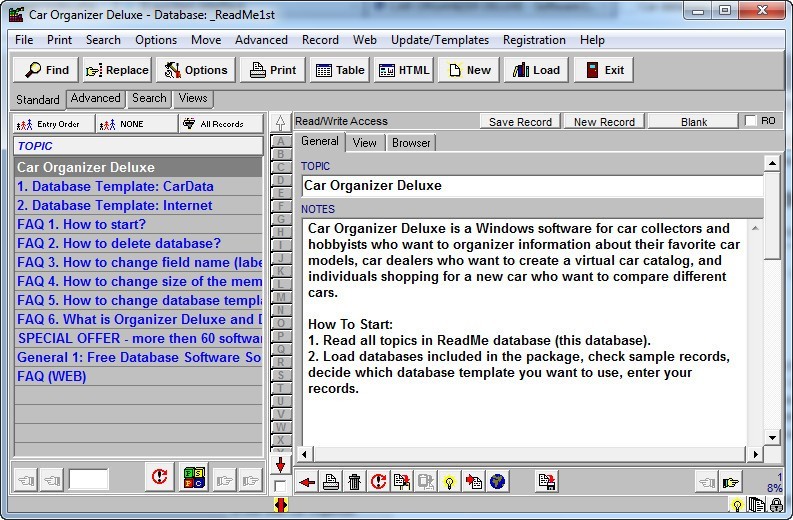Click the Entry Order sort button
Image resolution: width=793 pixels, height=520 pixels.
54,124
